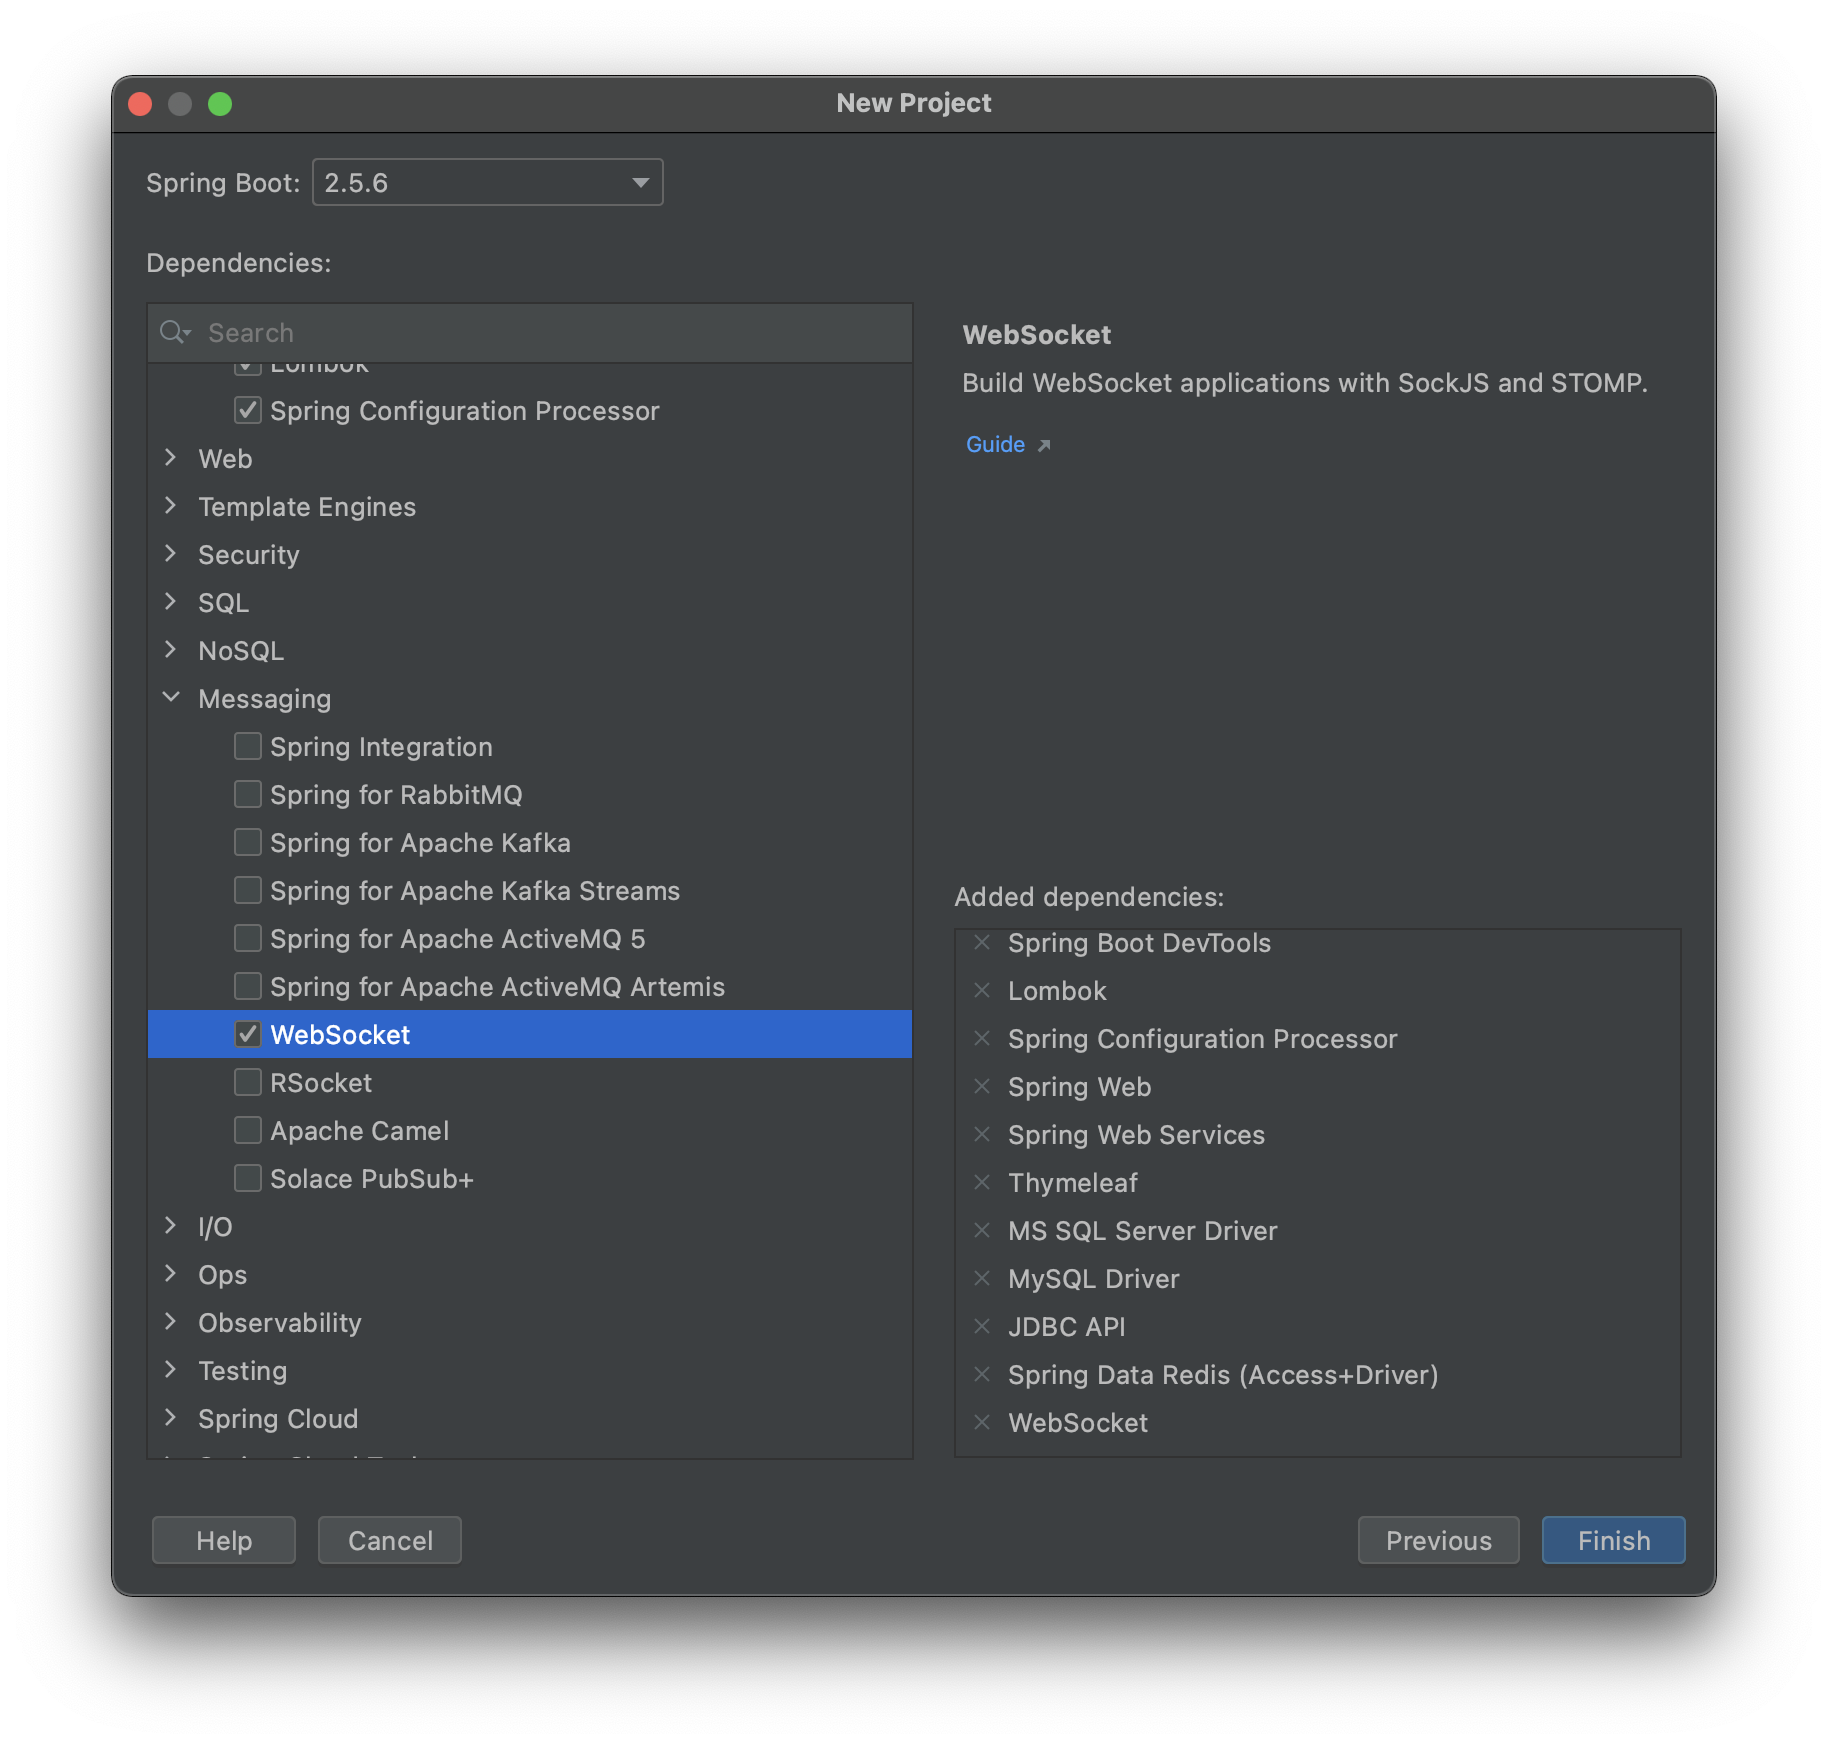Remove Spring Configuration Processor from added list
Viewport: 1828px width, 1744px height.
(982, 1038)
